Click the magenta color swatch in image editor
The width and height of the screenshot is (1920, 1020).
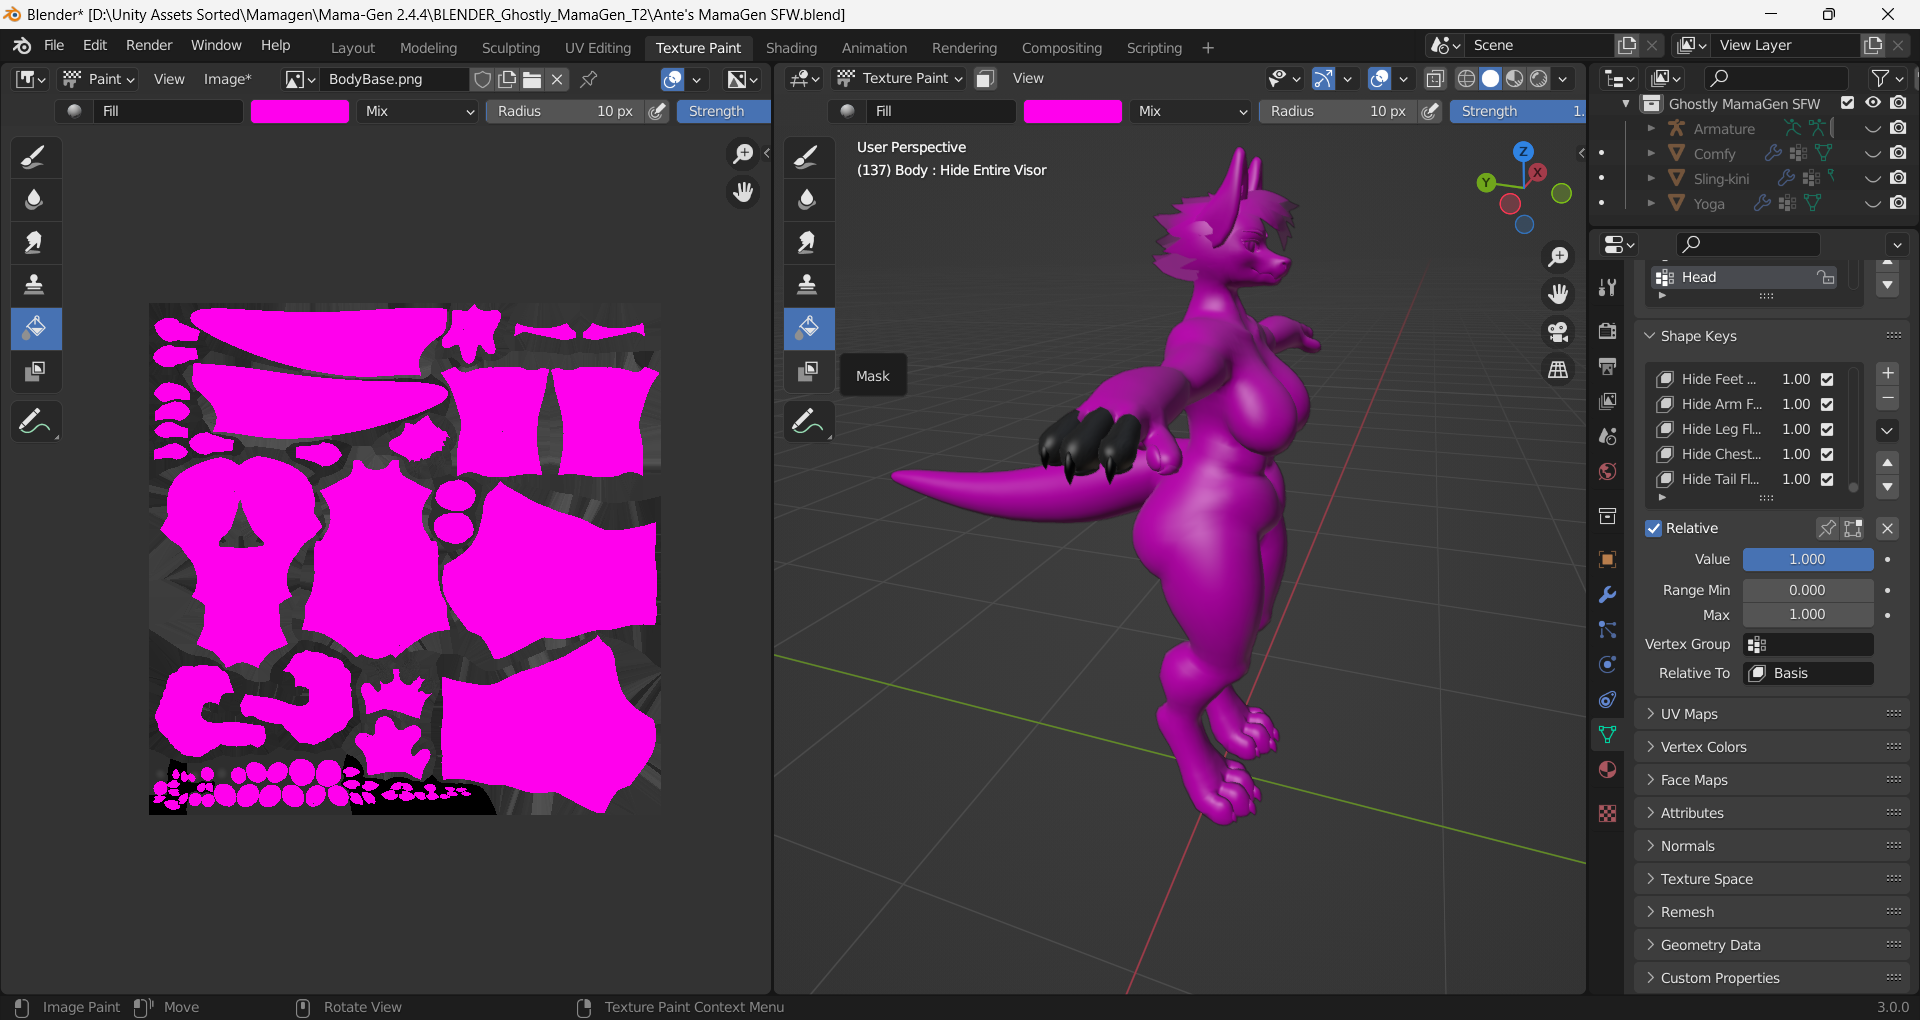300,111
